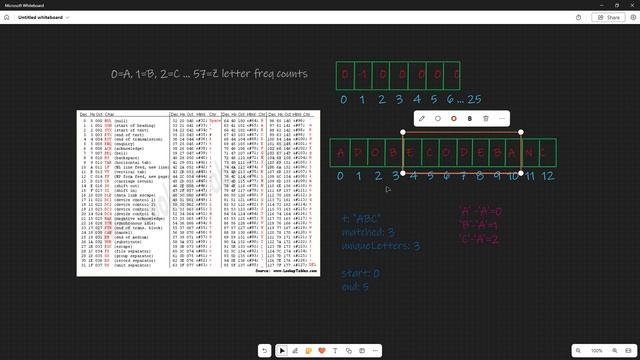Image resolution: width=640 pixels, height=360 pixels.
Task: Select the 'letter freq counts' heading text
Action: click(x=264, y=73)
